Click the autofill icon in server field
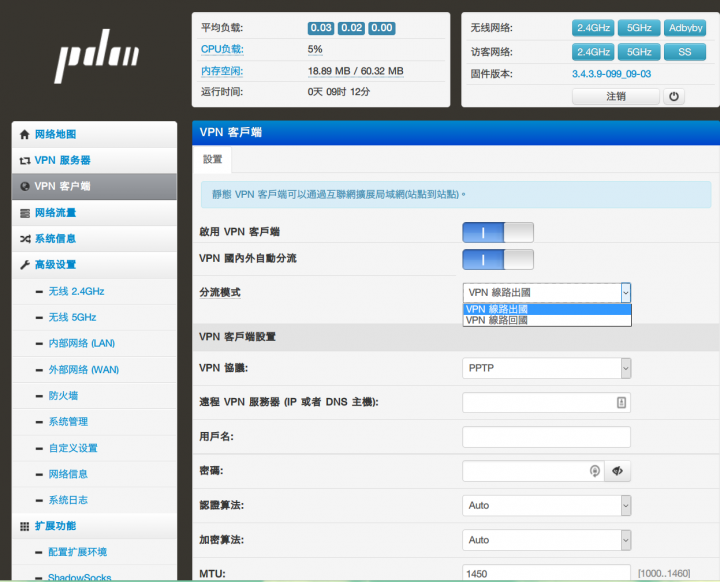The image size is (720, 582). click(621, 402)
